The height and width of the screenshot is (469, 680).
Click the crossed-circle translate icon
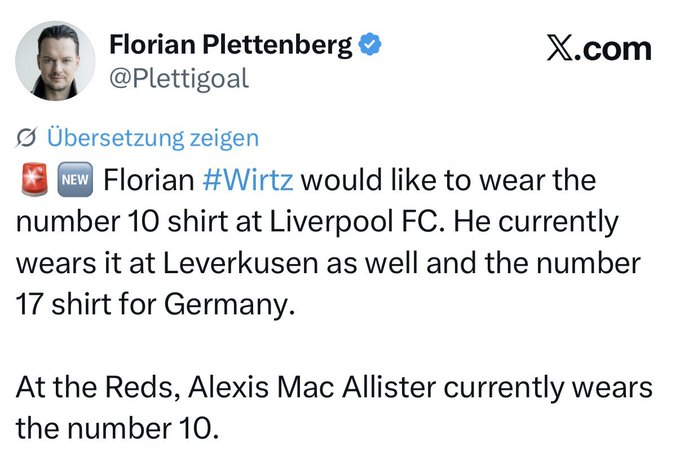(26, 138)
